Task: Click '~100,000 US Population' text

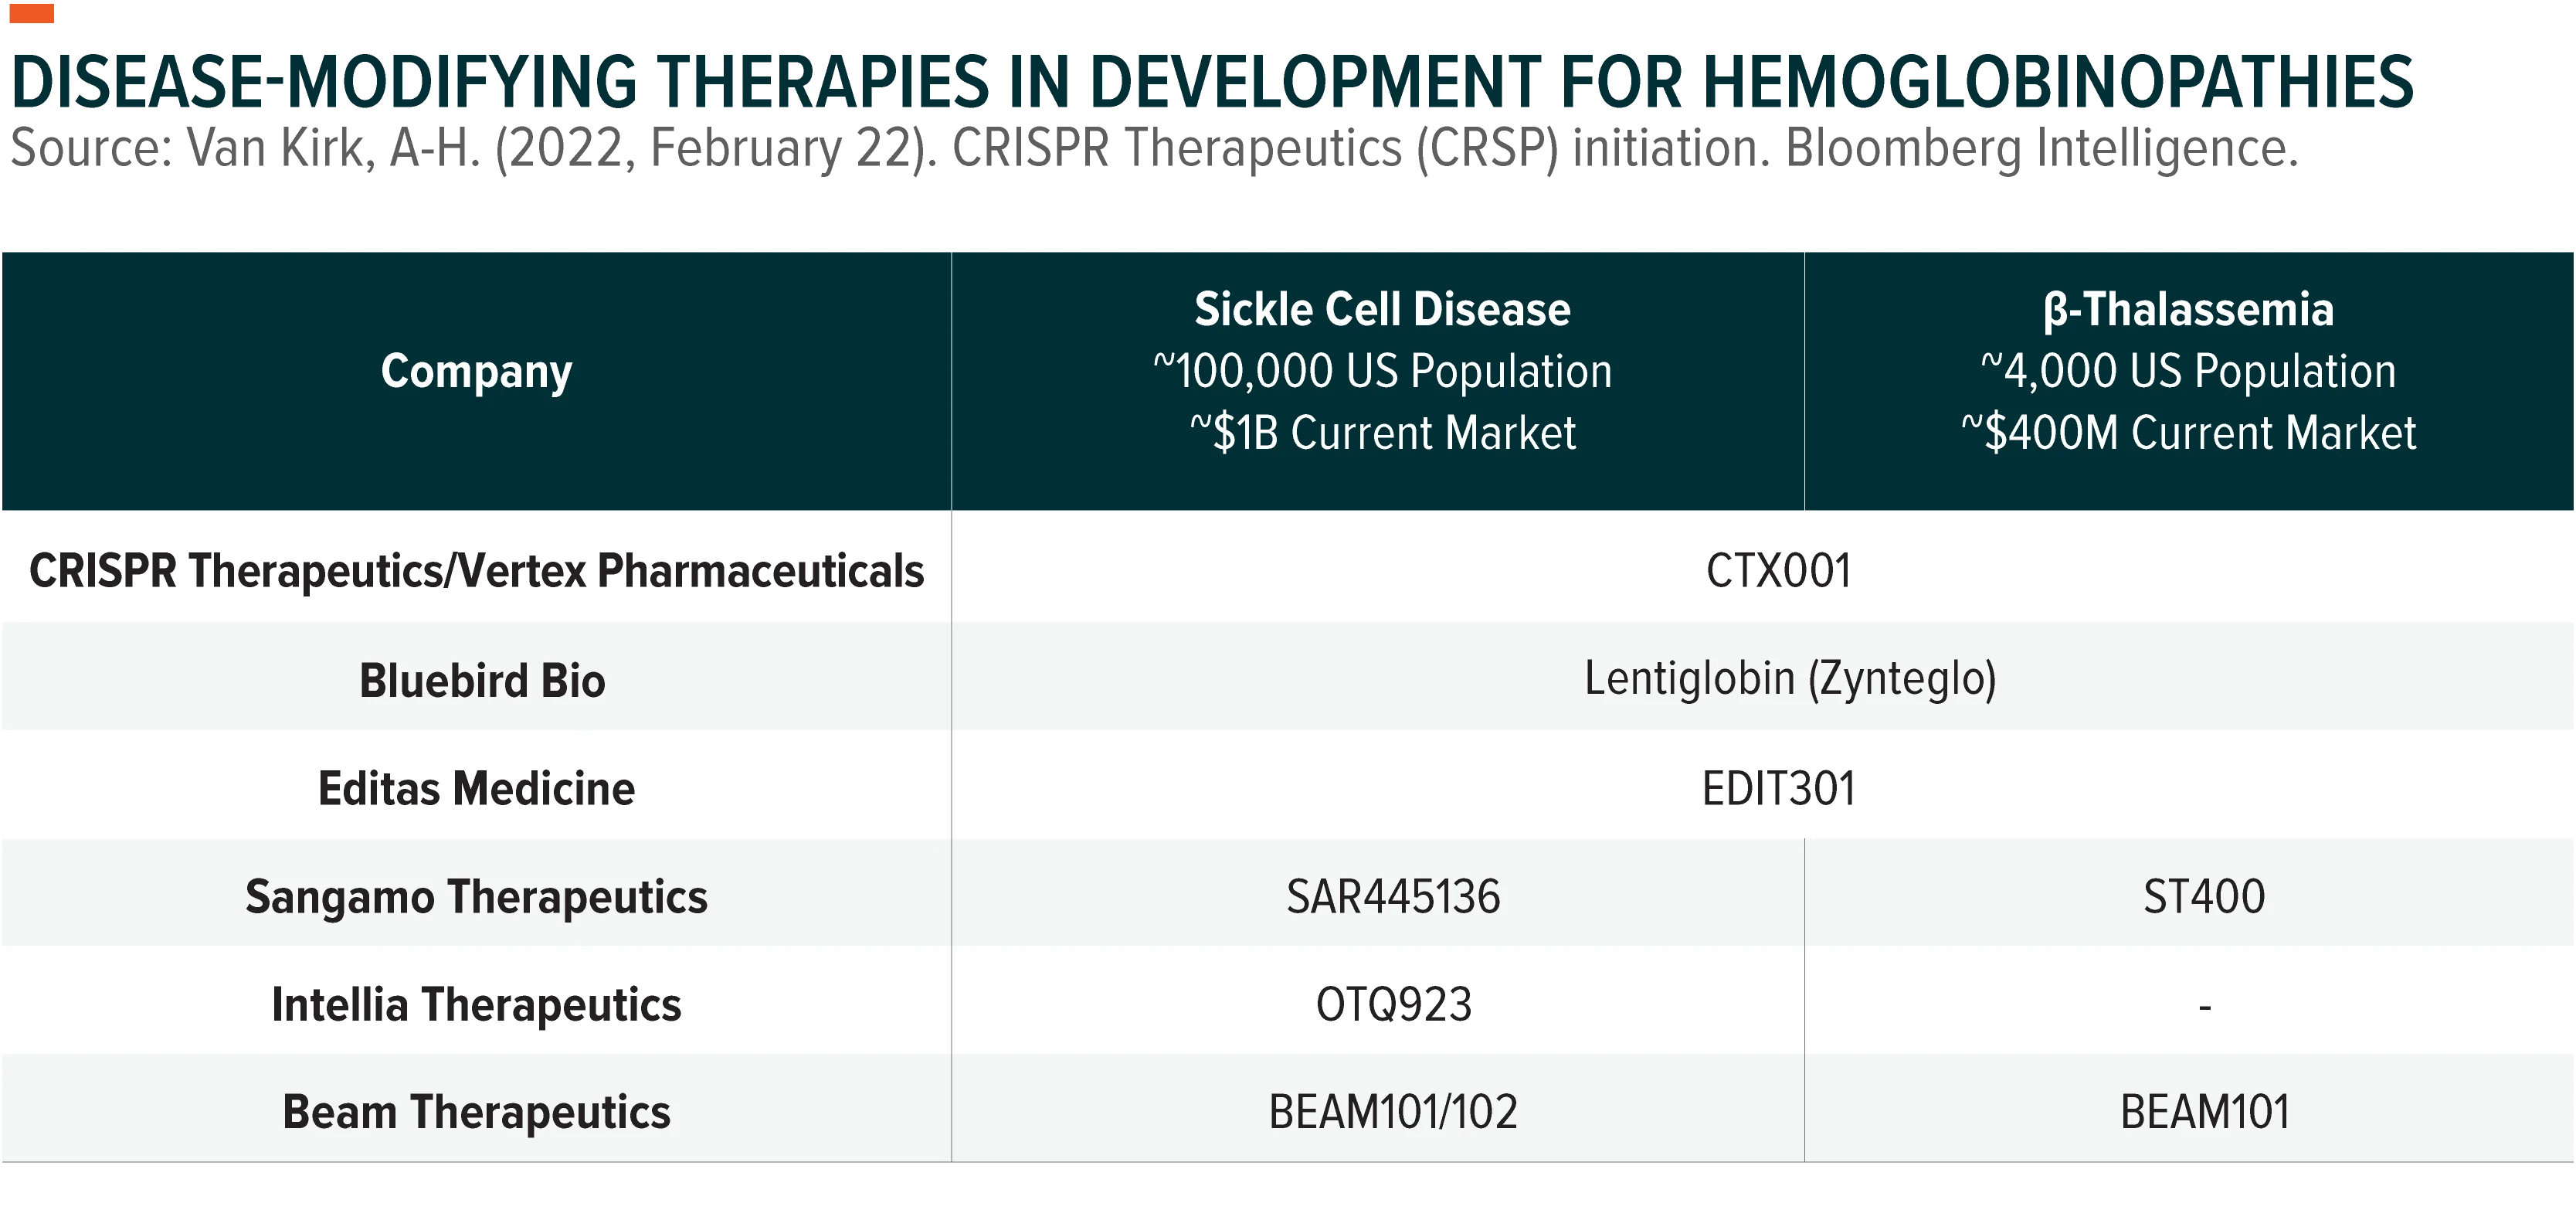Action: coord(1382,371)
